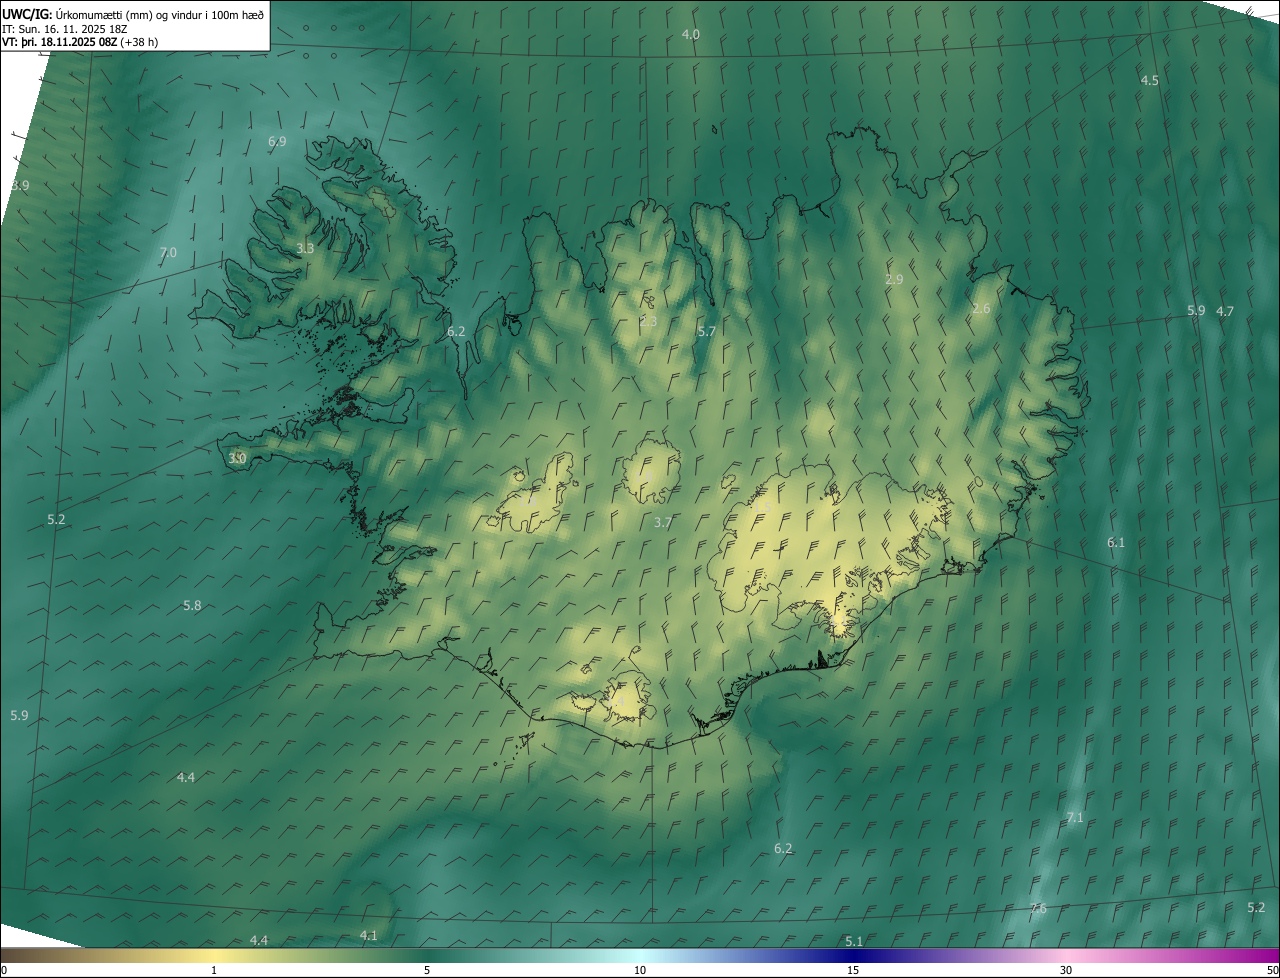Click the 4.1 value label on the map
This screenshot has width=1280, height=978.
pos(369,936)
